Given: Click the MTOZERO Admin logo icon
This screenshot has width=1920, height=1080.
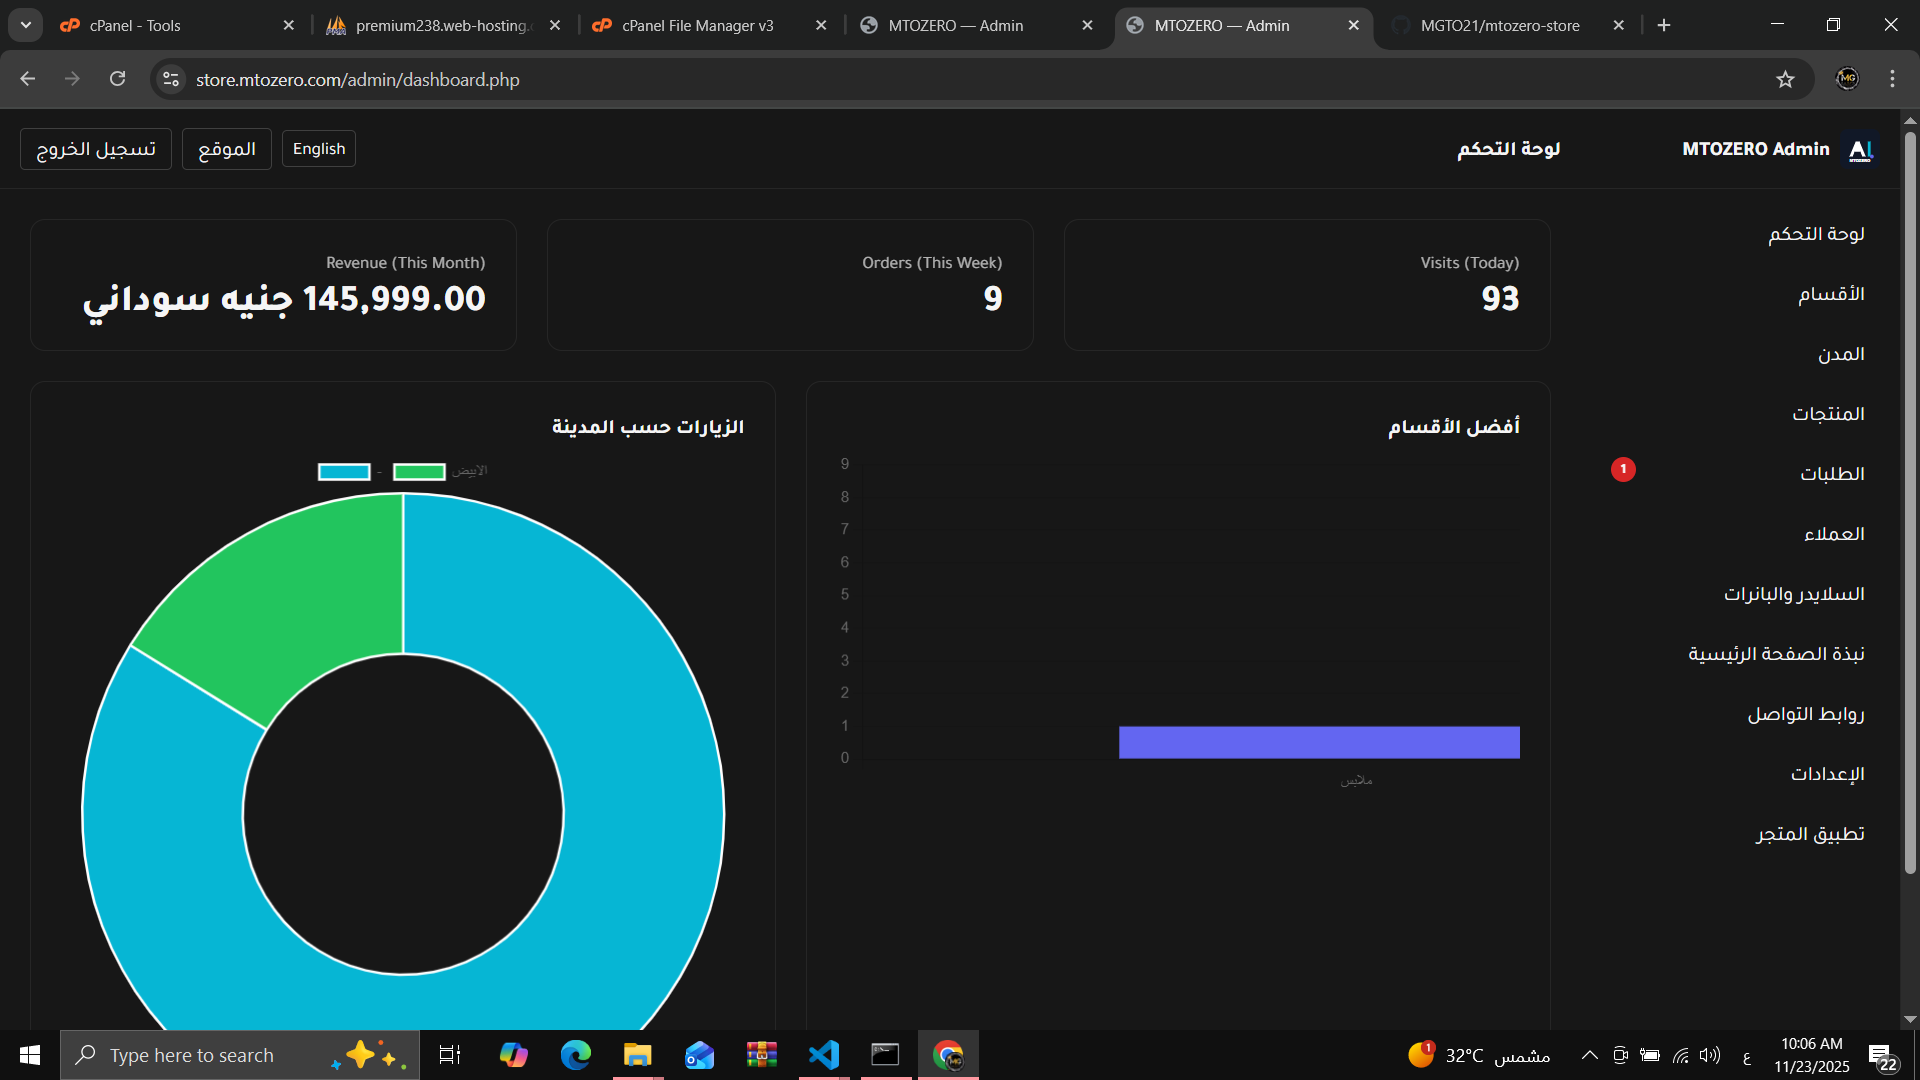Looking at the screenshot, I should coord(1860,150).
